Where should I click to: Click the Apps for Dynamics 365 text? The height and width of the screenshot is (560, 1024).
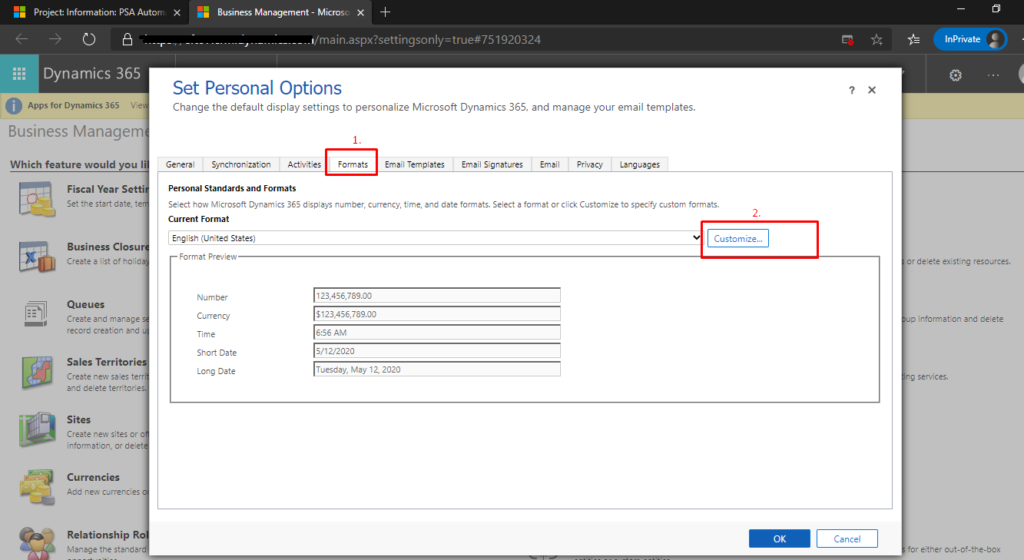point(73,105)
